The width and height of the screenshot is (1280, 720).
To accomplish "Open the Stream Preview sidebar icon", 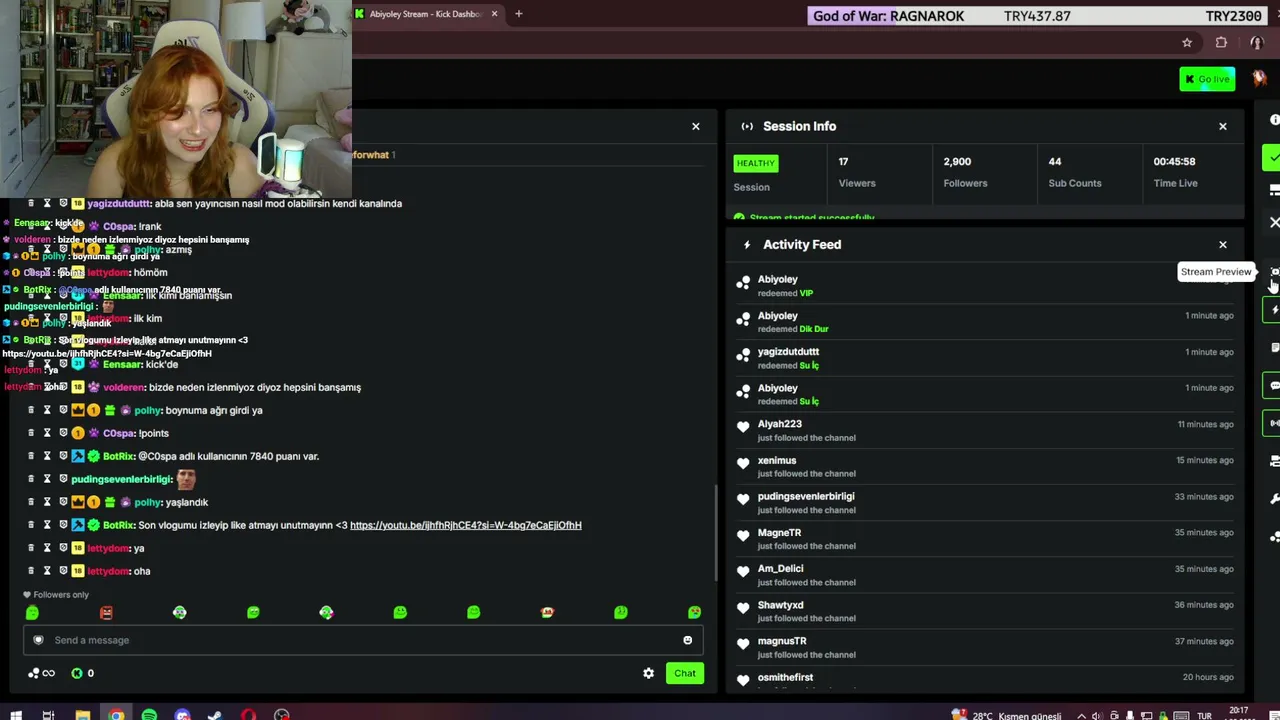I will click(x=1274, y=272).
